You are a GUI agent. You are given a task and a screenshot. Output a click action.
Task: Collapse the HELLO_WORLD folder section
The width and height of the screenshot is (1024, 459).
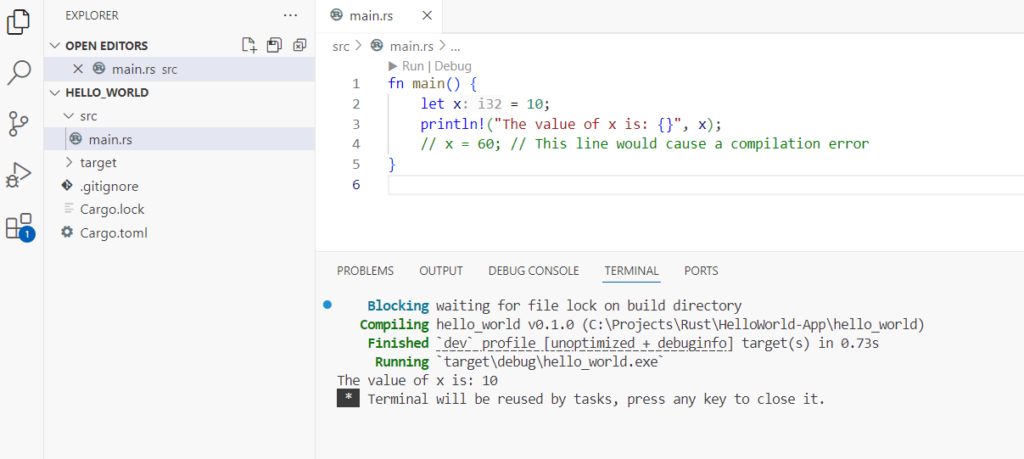click(54, 93)
